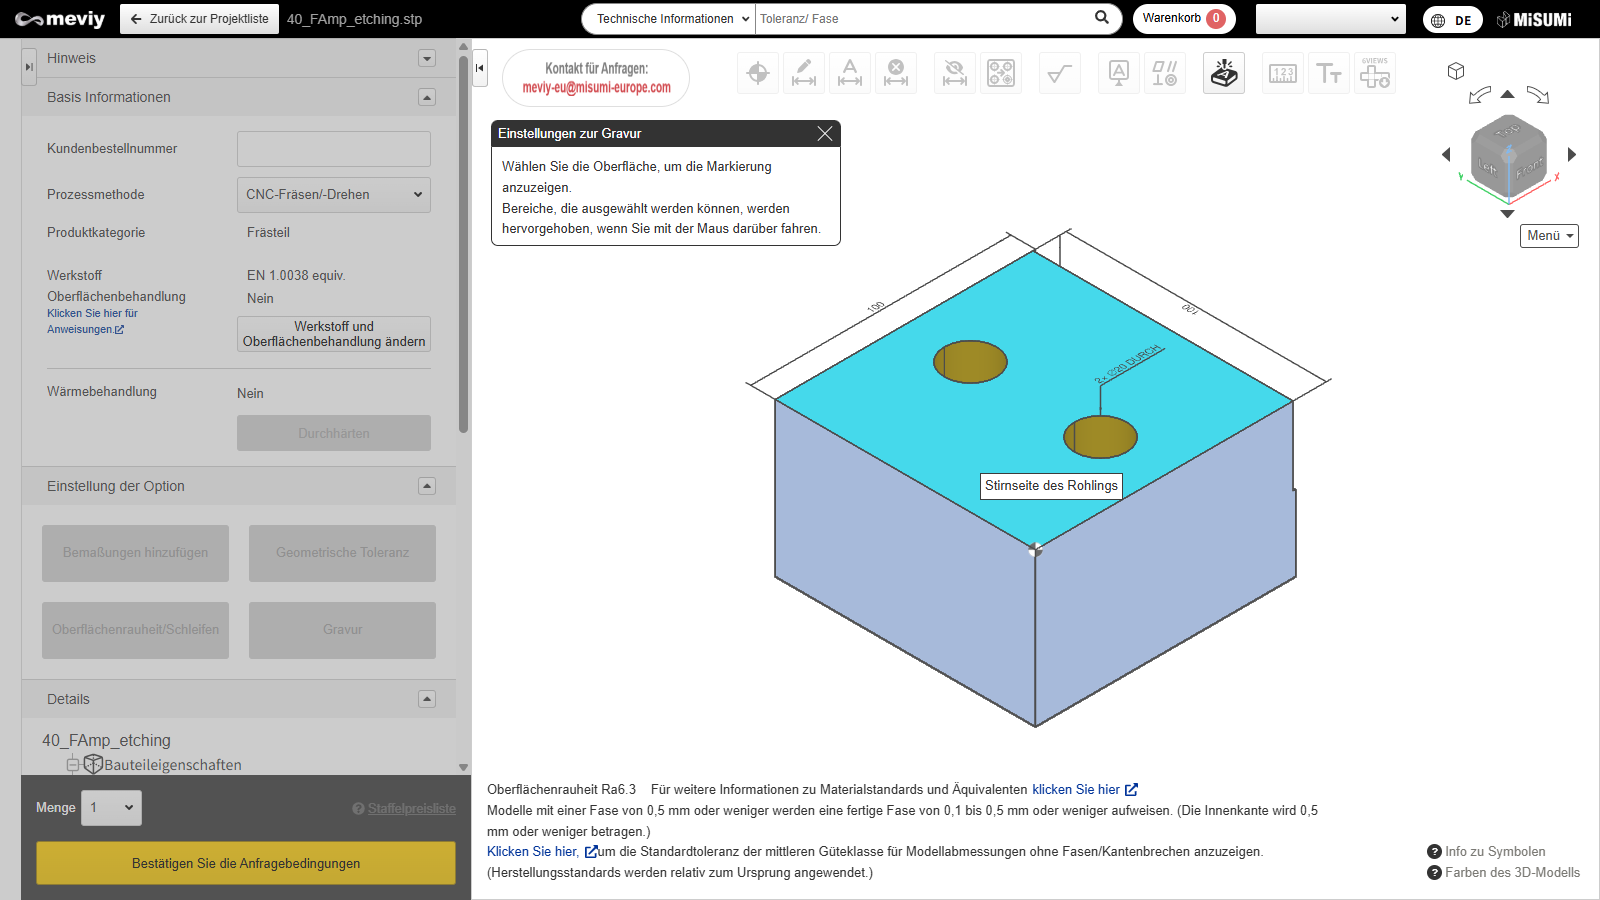Screen dimensions: 1600x900
Task: Click the Kundenbestellnummer input field
Action: click(x=333, y=149)
